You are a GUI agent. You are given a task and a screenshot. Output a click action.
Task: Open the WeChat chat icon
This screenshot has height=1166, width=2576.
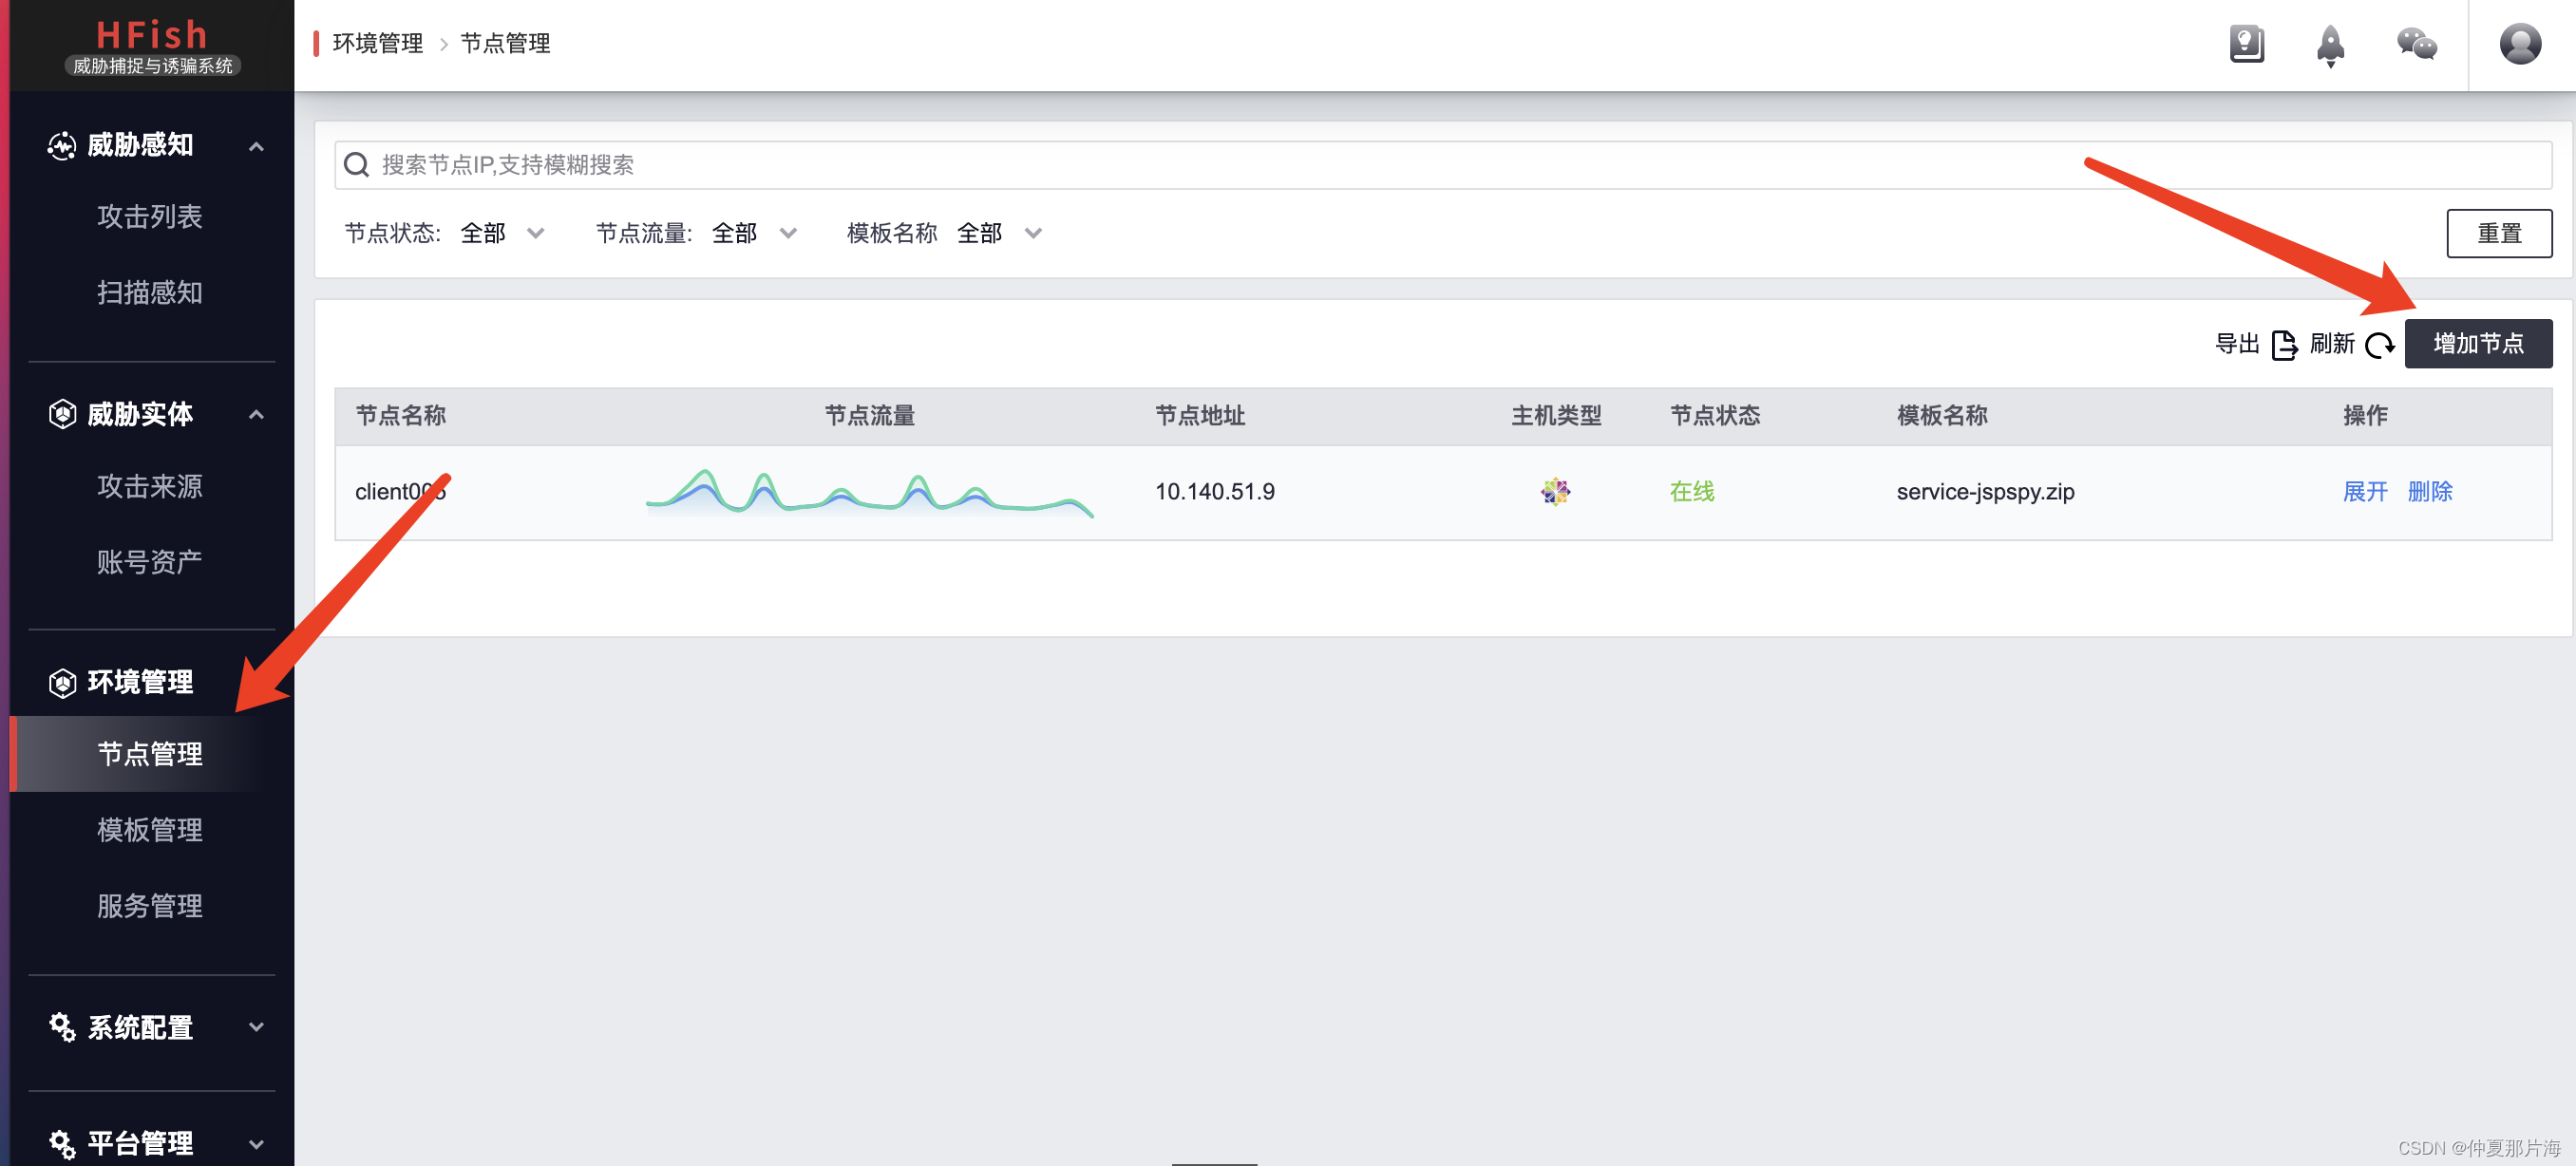click(2416, 44)
